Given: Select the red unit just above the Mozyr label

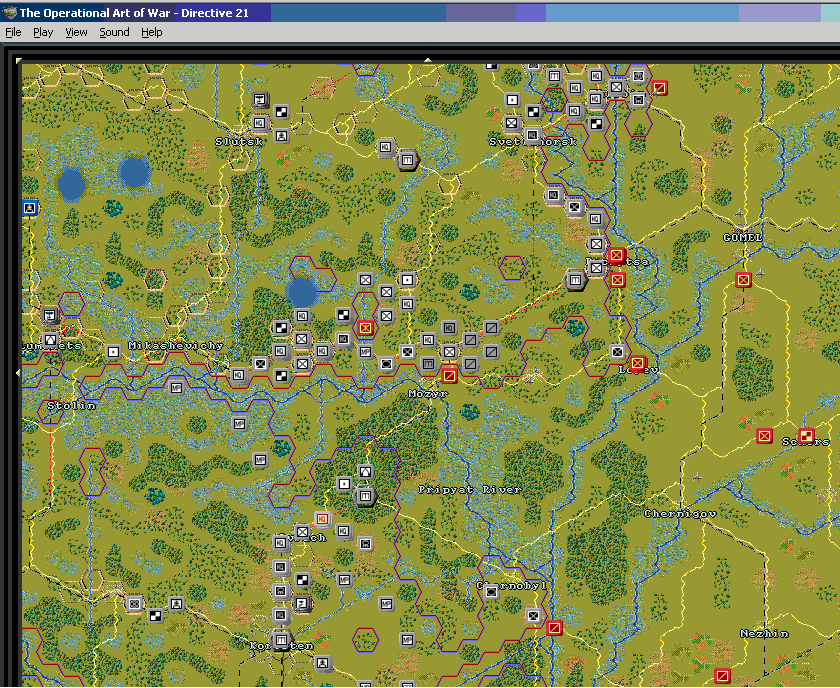Looking at the screenshot, I should point(449,376).
